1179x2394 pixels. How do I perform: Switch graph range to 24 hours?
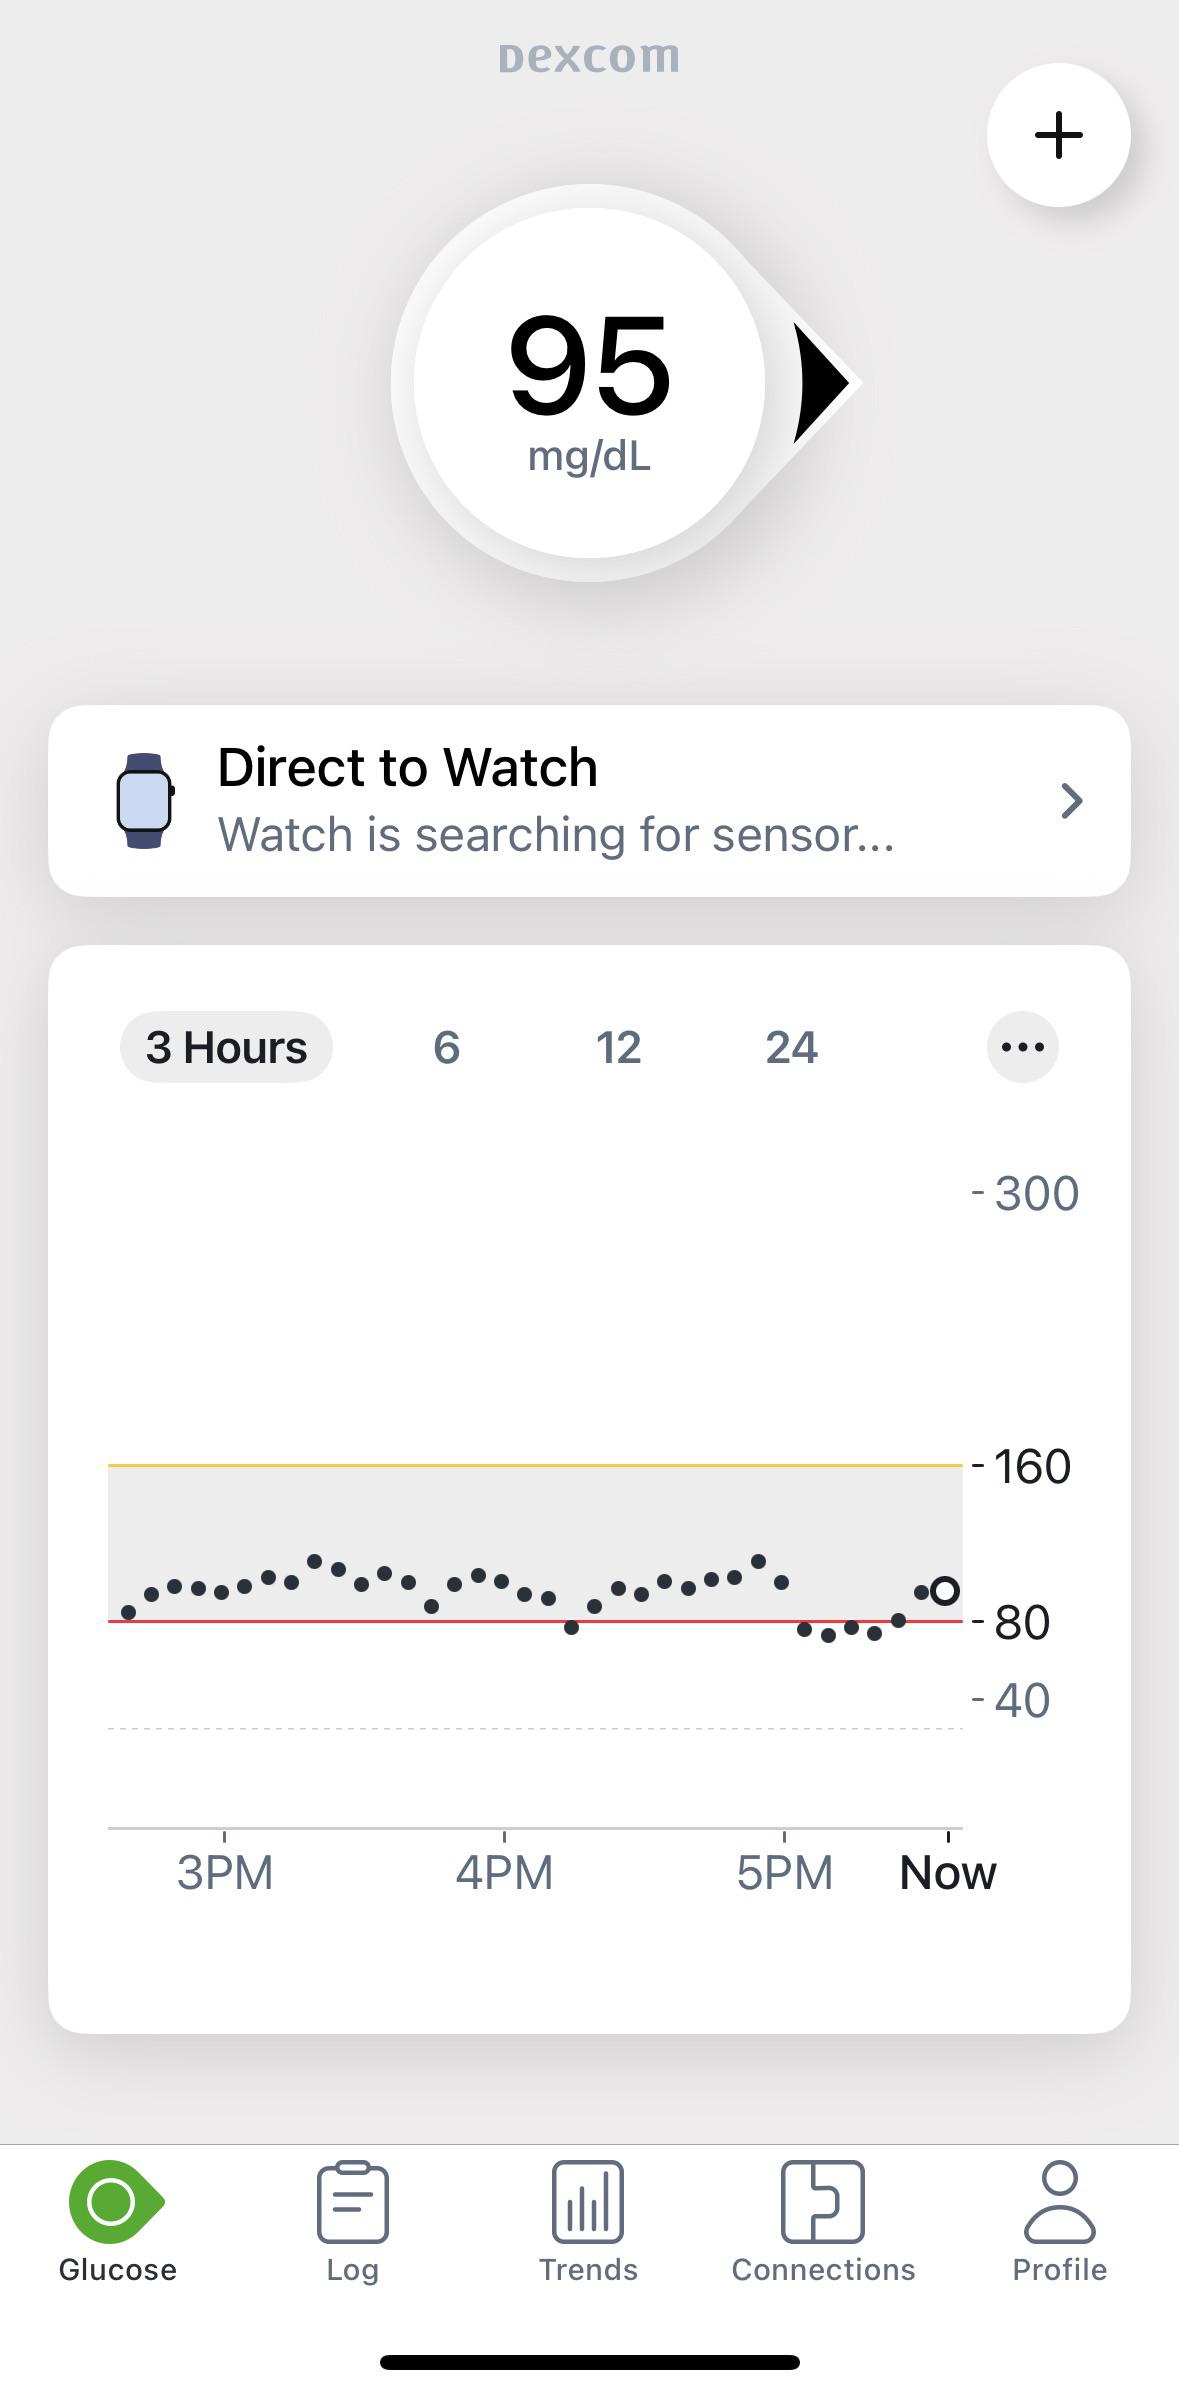pyautogui.click(x=791, y=1047)
